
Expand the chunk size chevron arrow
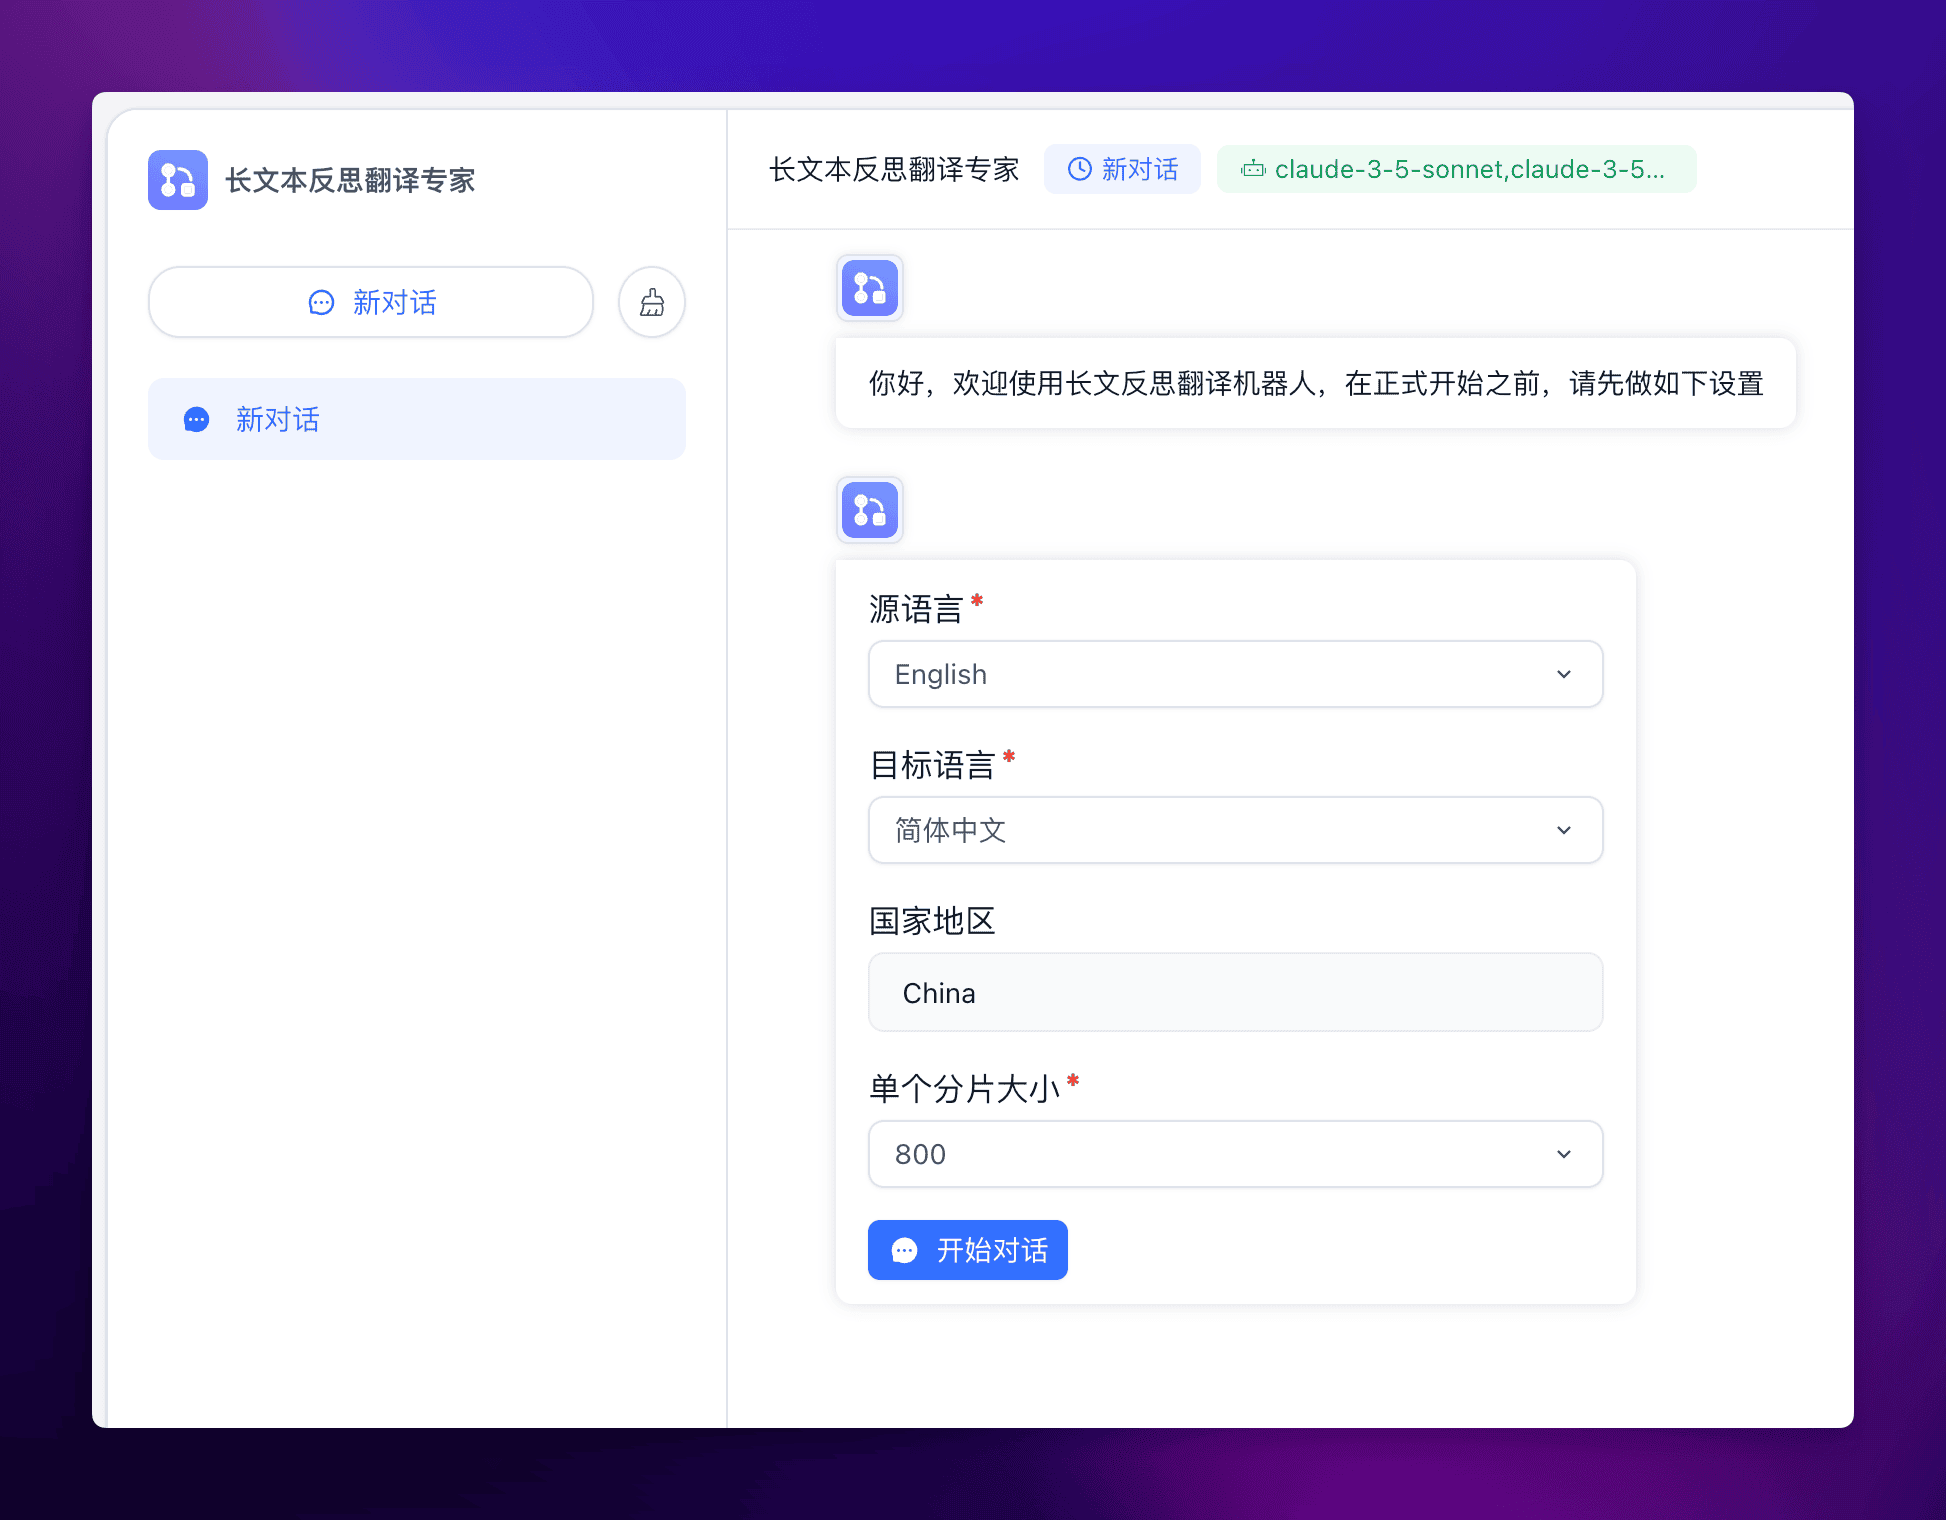[x=1564, y=1154]
